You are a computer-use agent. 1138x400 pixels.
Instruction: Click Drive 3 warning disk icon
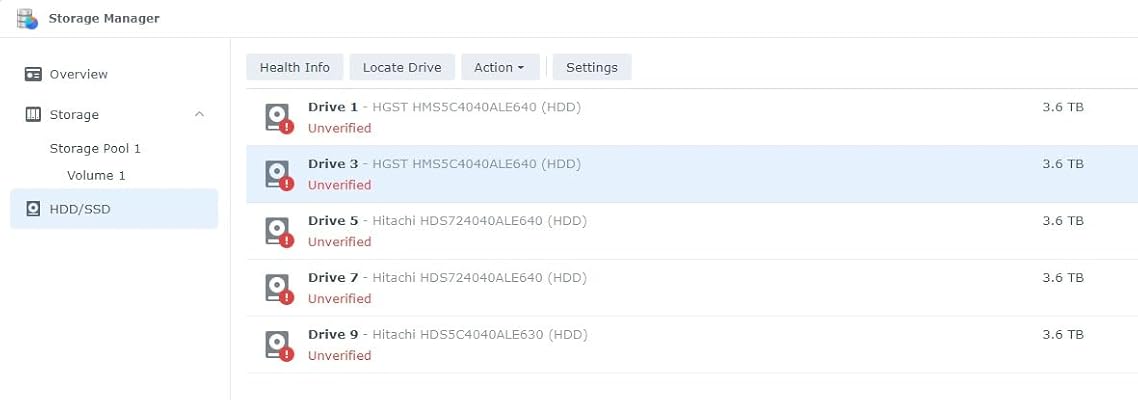click(x=278, y=175)
